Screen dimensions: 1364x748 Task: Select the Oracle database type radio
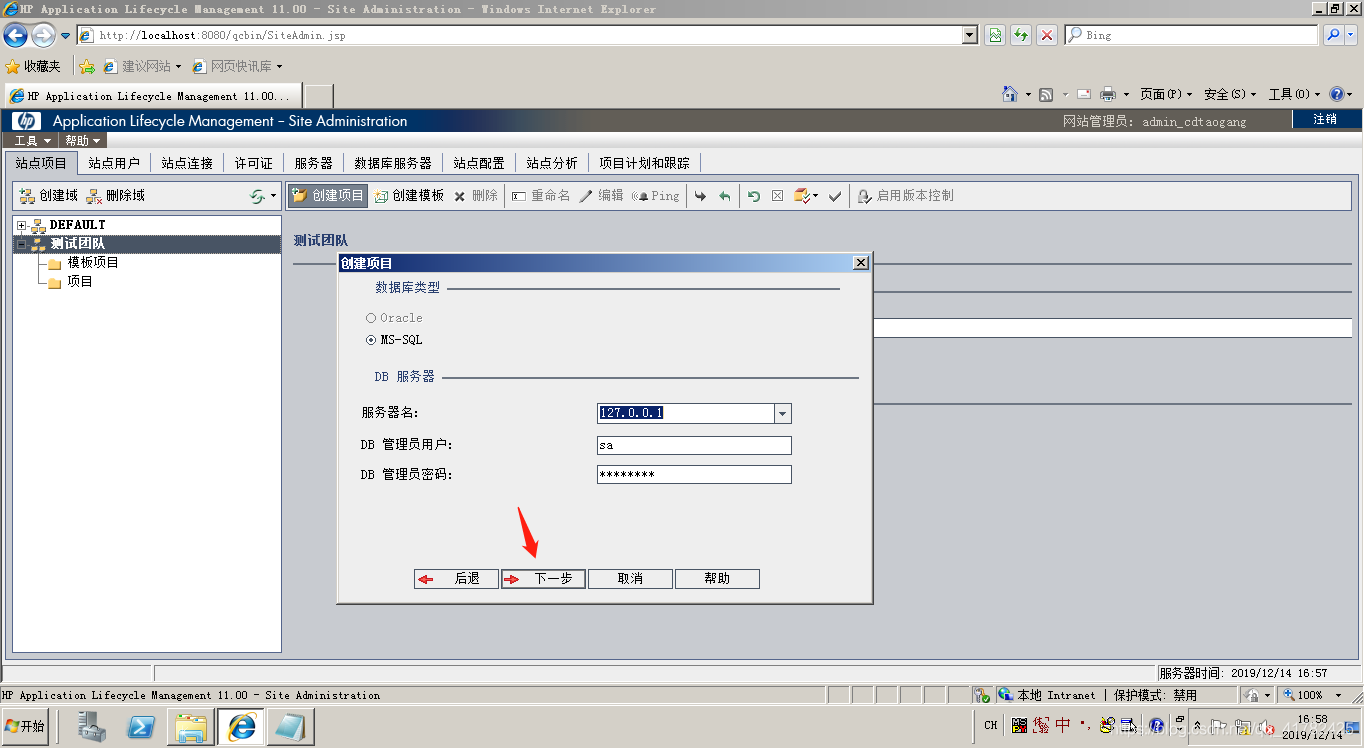pos(371,318)
